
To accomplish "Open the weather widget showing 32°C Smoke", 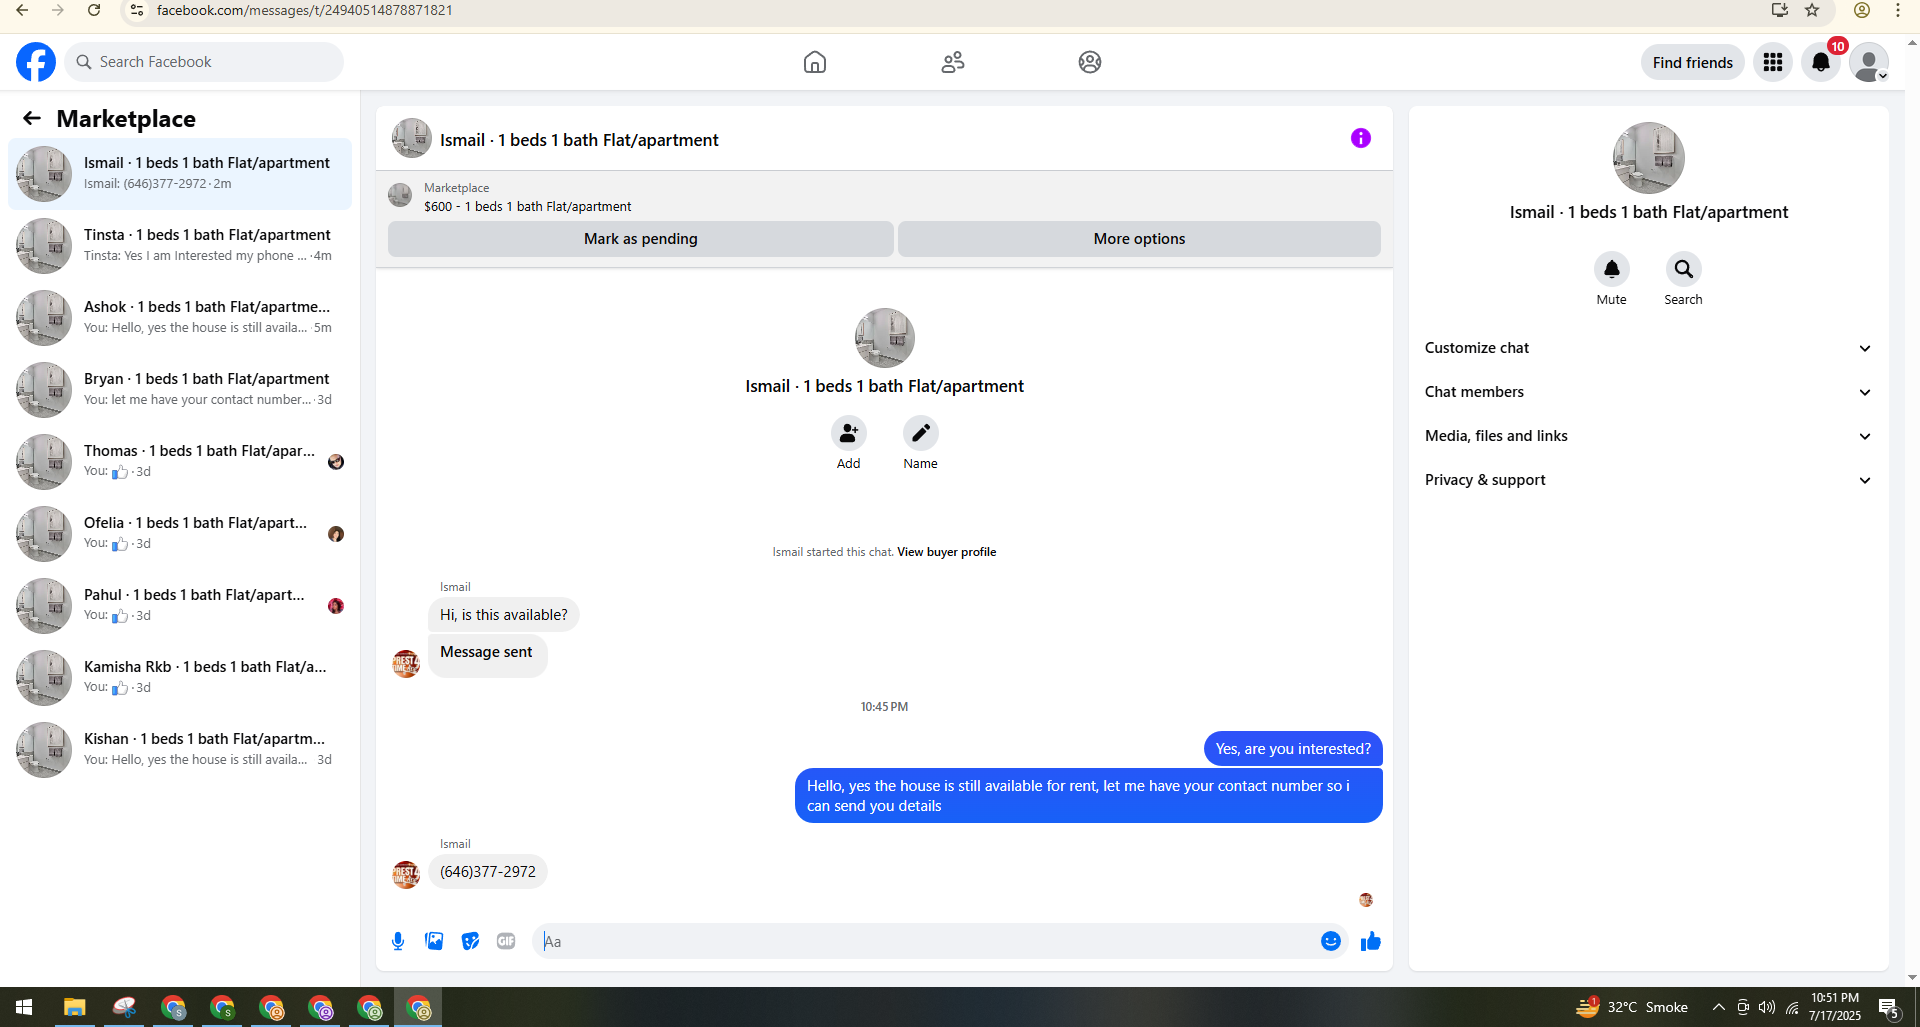I will pyautogui.click(x=1632, y=1007).
